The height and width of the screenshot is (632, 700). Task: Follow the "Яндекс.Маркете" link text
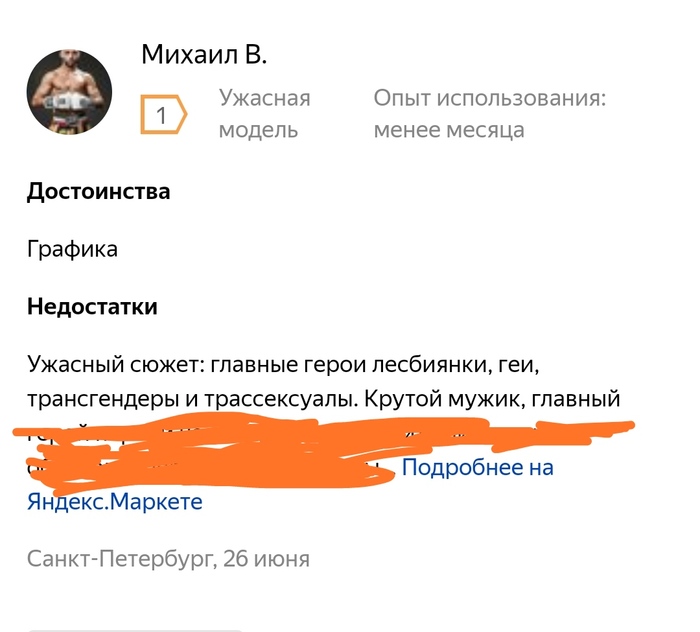click(115, 501)
